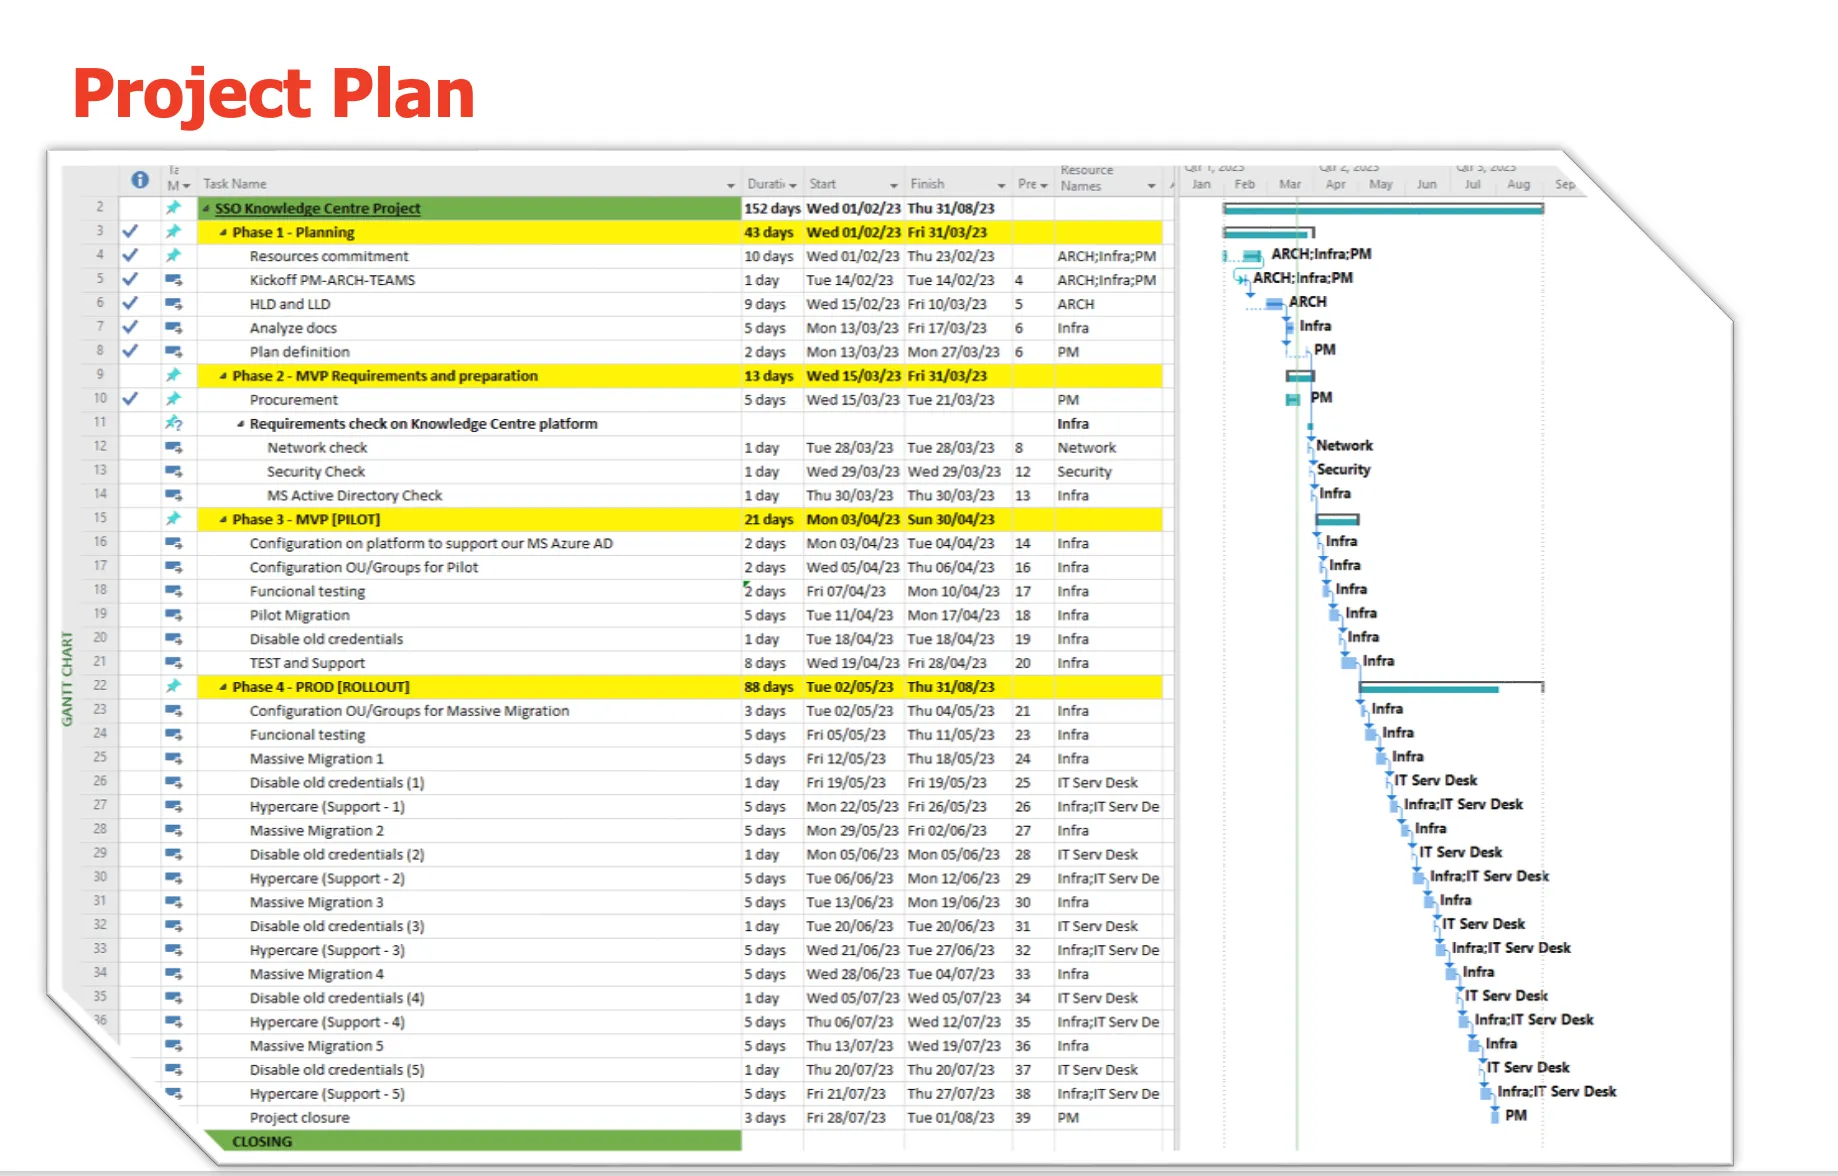Click the Phase 4 summary bar in the Gantt chart
The width and height of the screenshot is (1838, 1176).
pos(1430,686)
